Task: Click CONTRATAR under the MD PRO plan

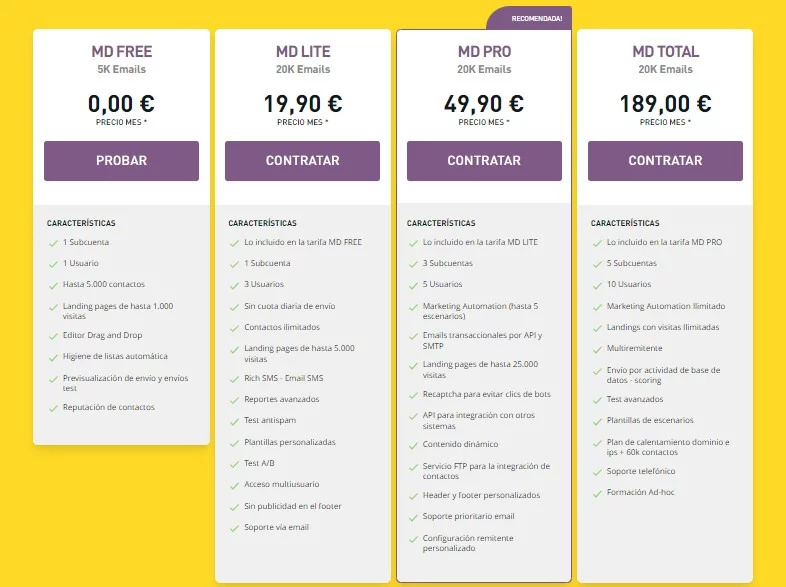Action: (x=484, y=161)
